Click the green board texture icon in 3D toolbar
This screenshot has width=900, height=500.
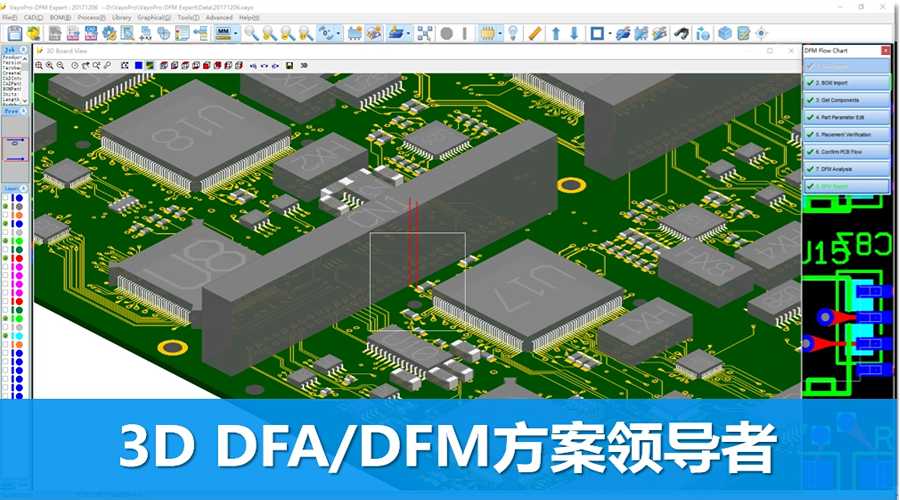point(149,65)
